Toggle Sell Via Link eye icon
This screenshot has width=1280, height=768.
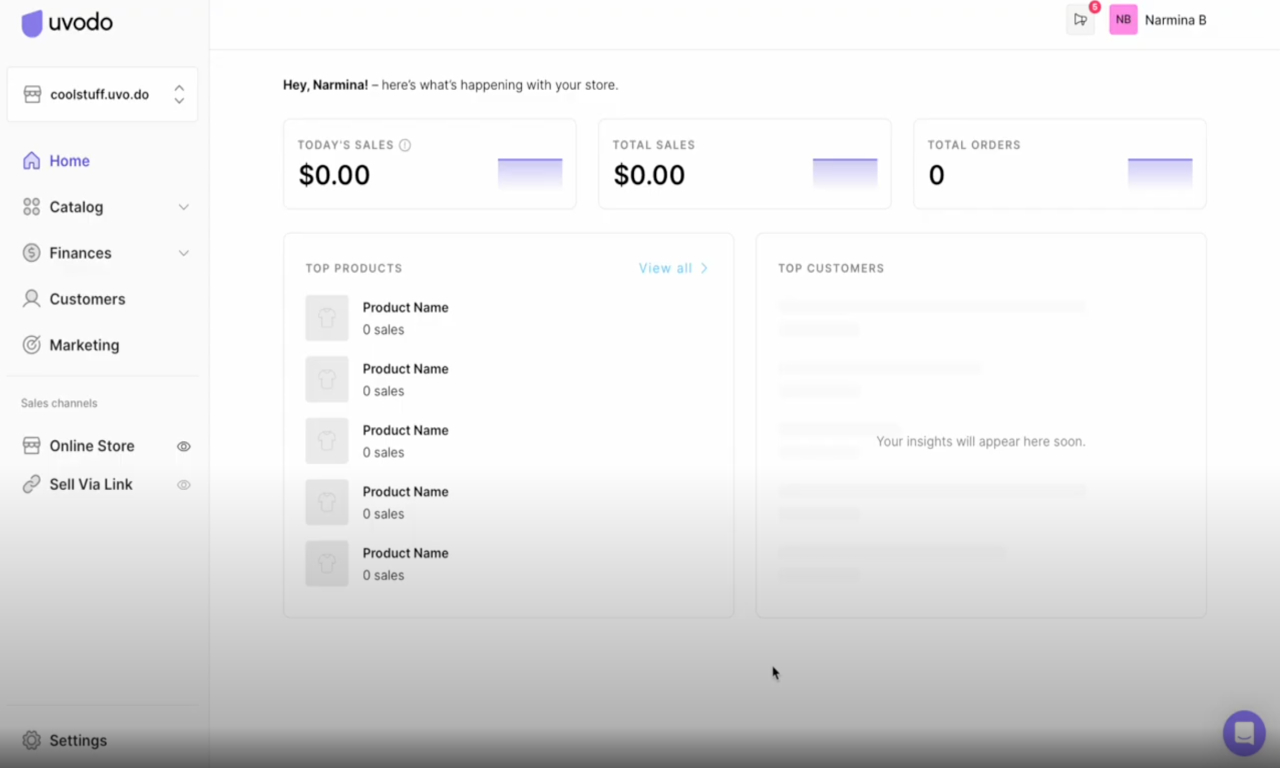click(x=183, y=485)
